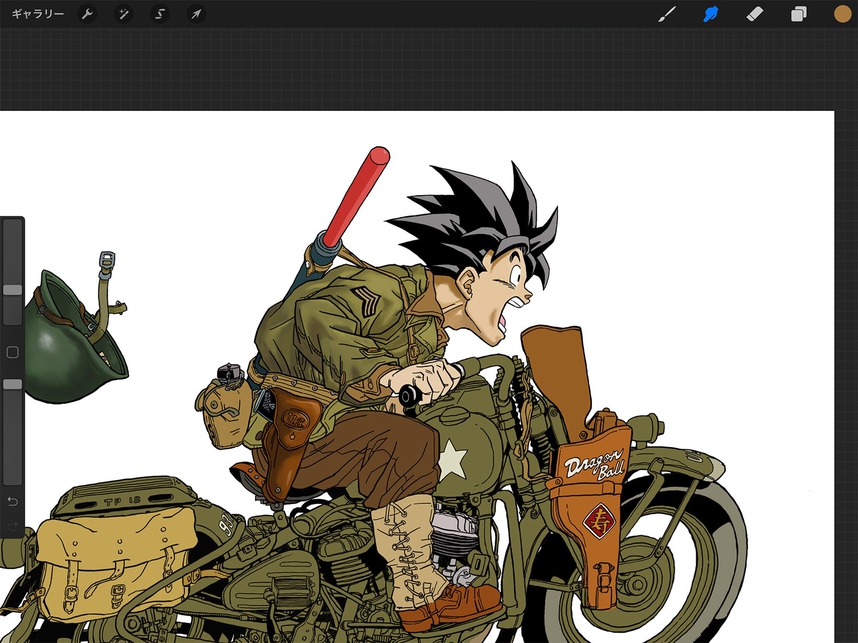This screenshot has width=858, height=643.
Task: Click the brush opacity slider handle
Action: point(12,384)
